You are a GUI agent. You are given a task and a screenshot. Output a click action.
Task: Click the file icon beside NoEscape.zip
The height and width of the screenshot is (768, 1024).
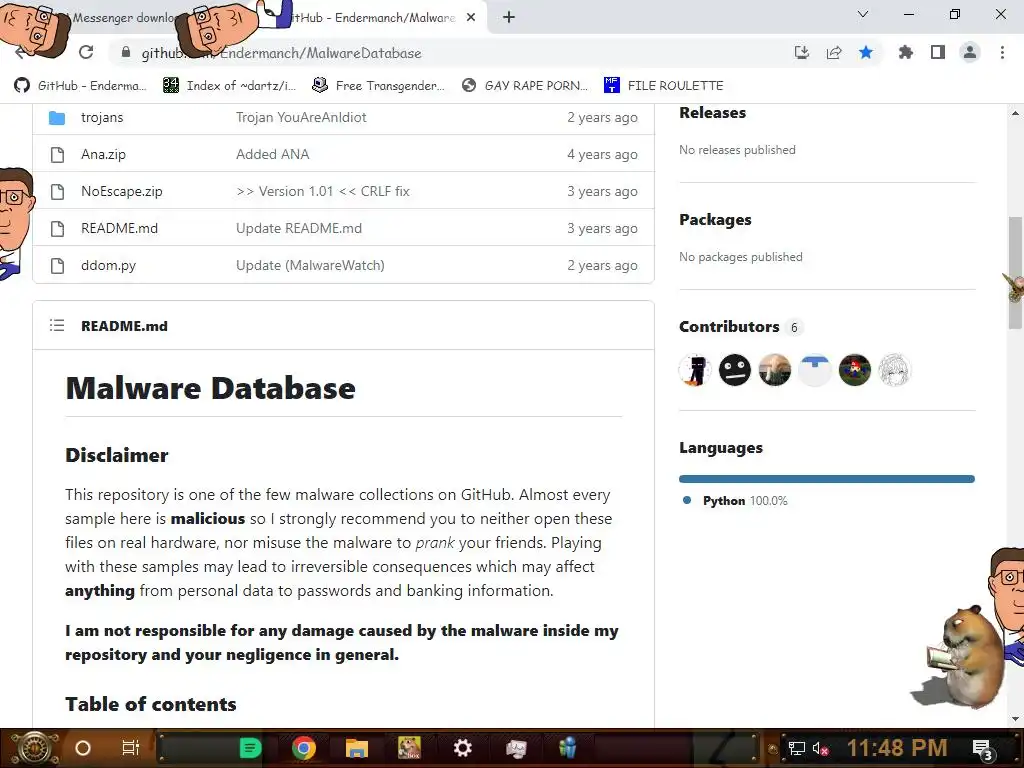57,191
